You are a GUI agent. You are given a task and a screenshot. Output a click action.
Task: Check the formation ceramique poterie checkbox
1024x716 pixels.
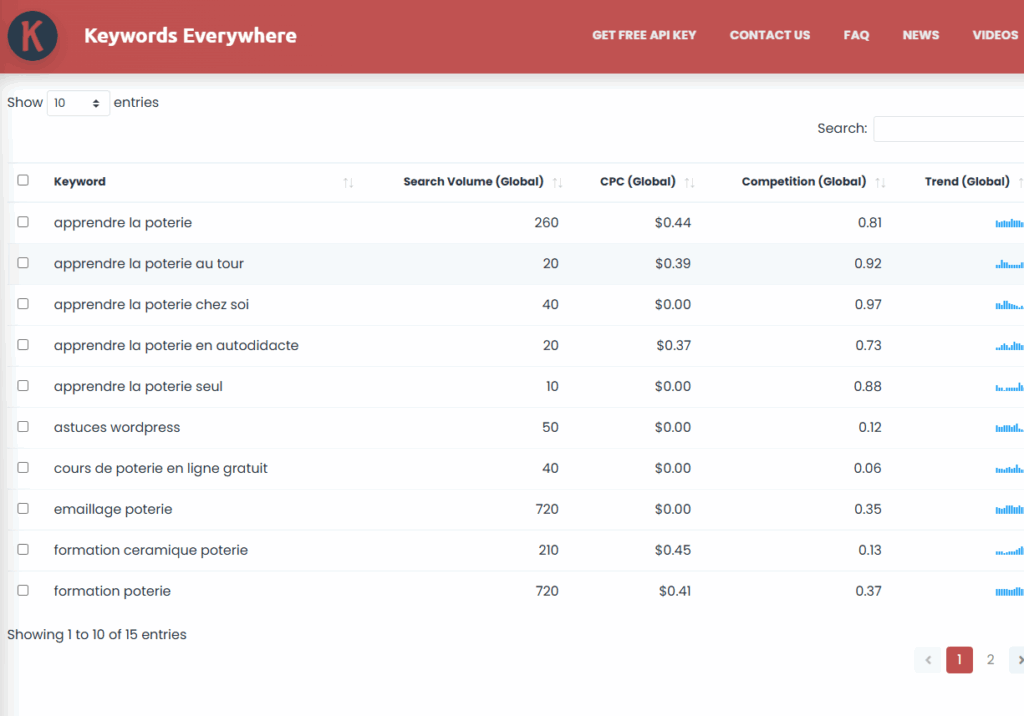click(23, 549)
